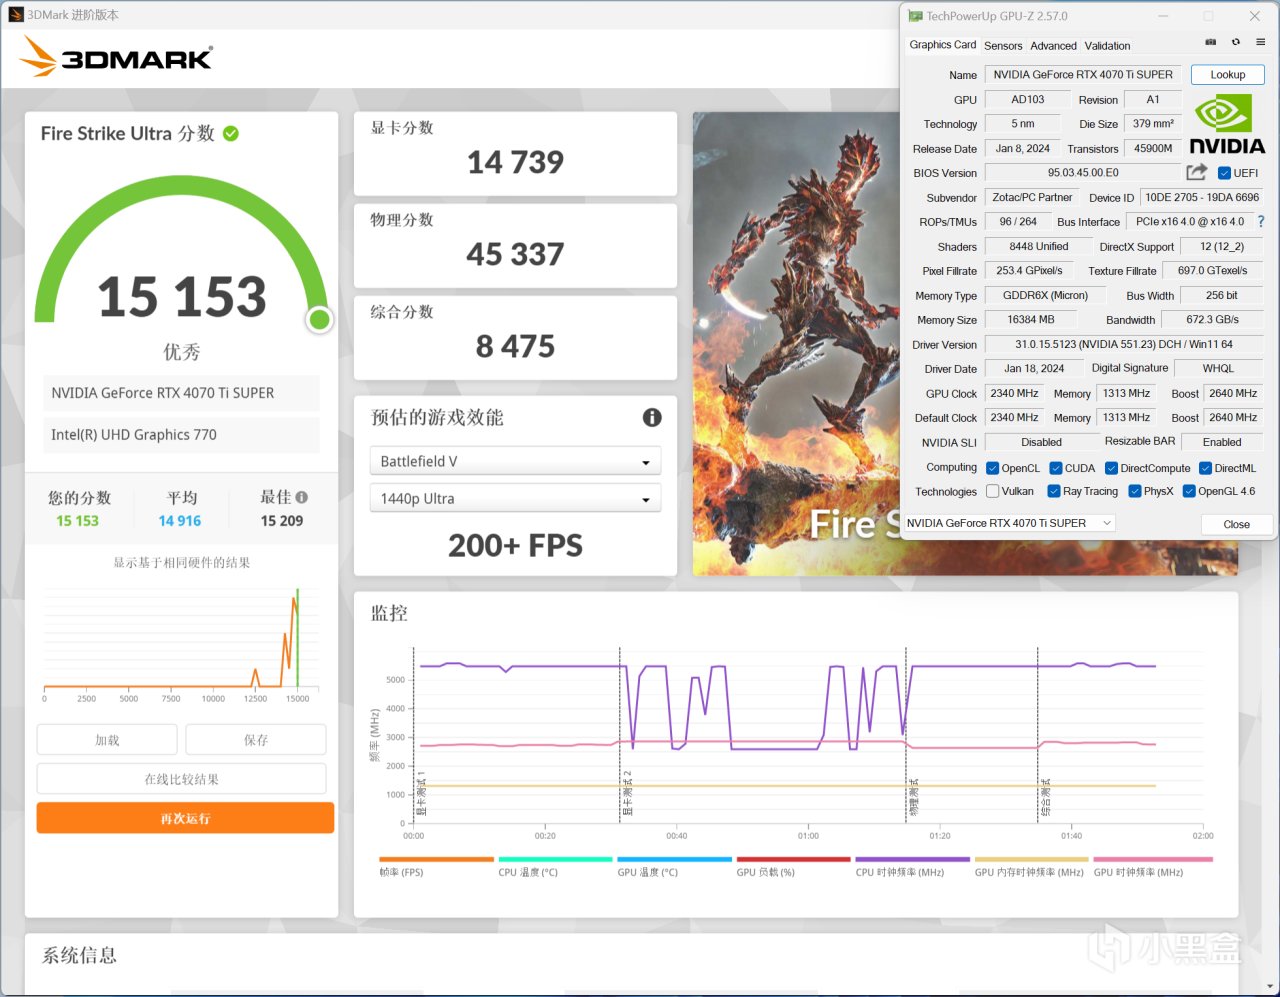This screenshot has width=1280, height=997.
Task: Click the NVIDIA logo in GPU-Z
Action: coord(1227,125)
